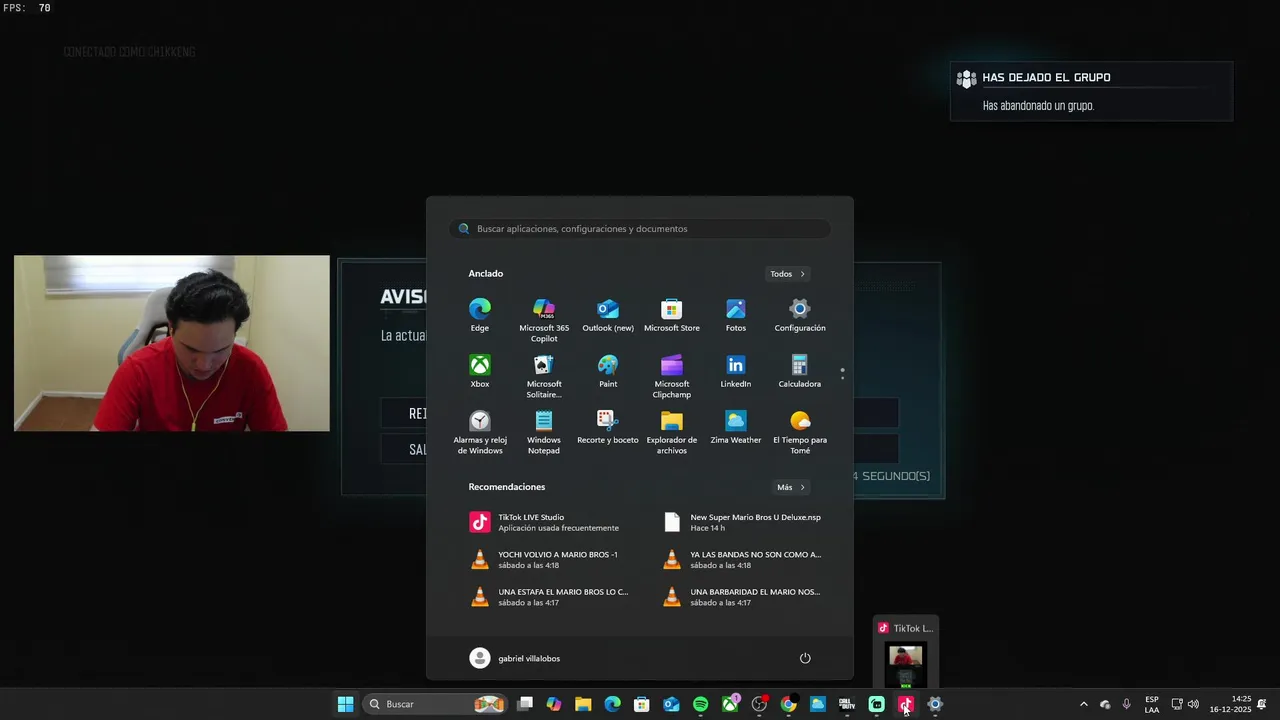Image resolution: width=1280 pixels, height=720 pixels.
Task: Open Paint from pinned apps
Action: coord(608,371)
